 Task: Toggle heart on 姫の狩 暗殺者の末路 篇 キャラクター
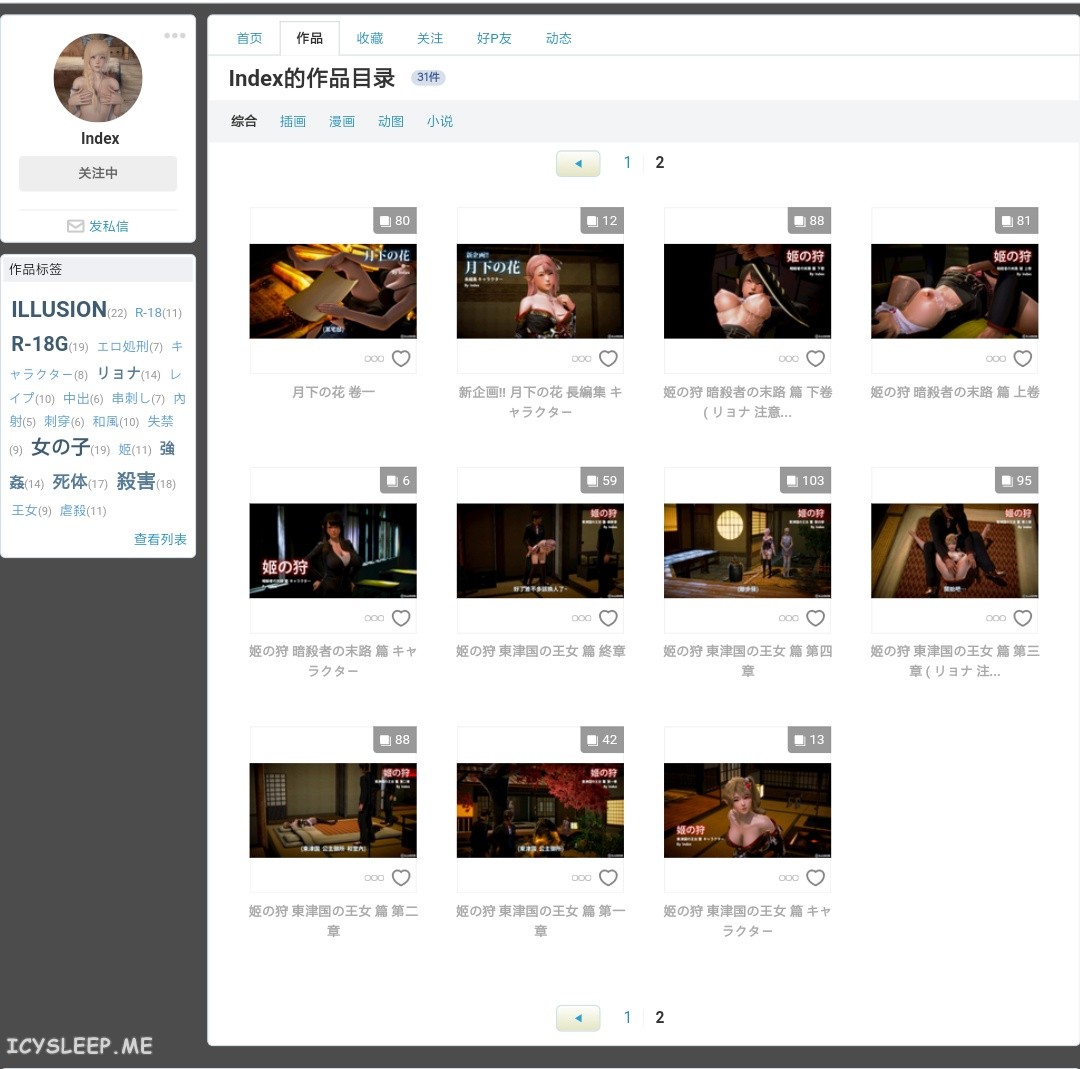(x=401, y=618)
